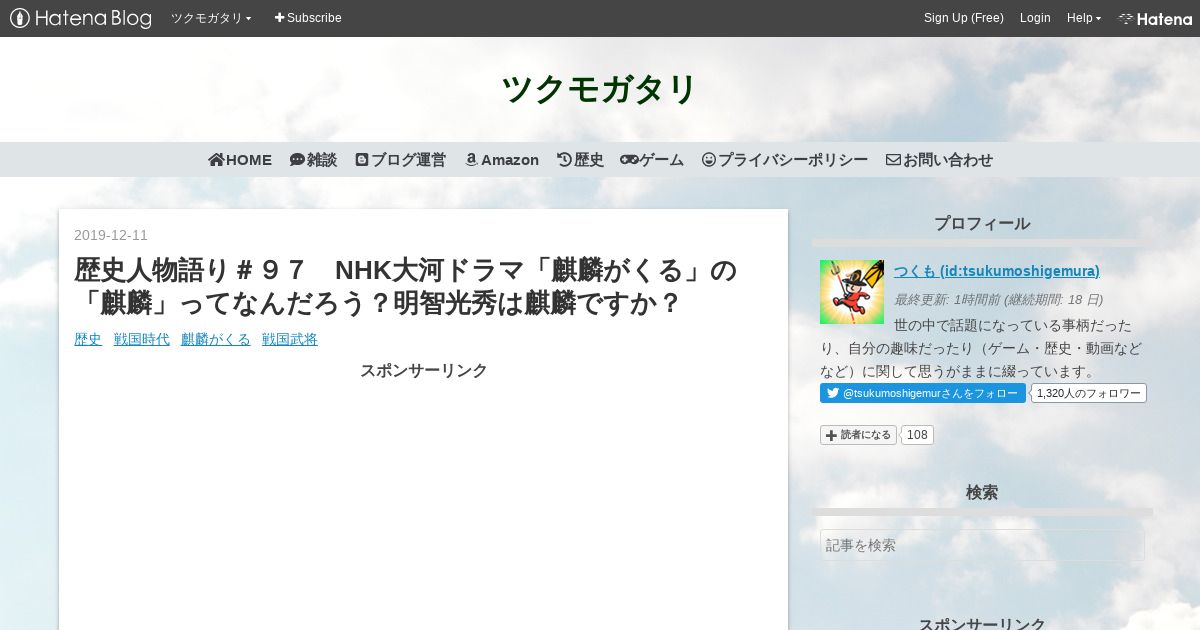Click the Hatena logo at top right

(x=1155, y=18)
